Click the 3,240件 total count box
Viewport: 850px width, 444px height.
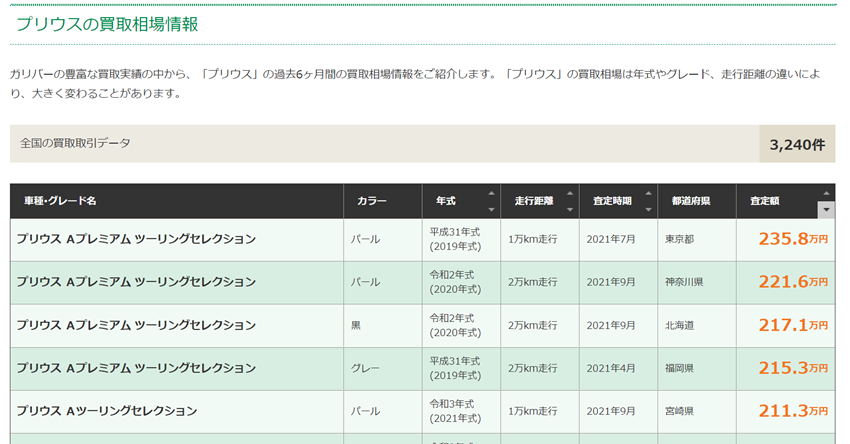tap(797, 144)
